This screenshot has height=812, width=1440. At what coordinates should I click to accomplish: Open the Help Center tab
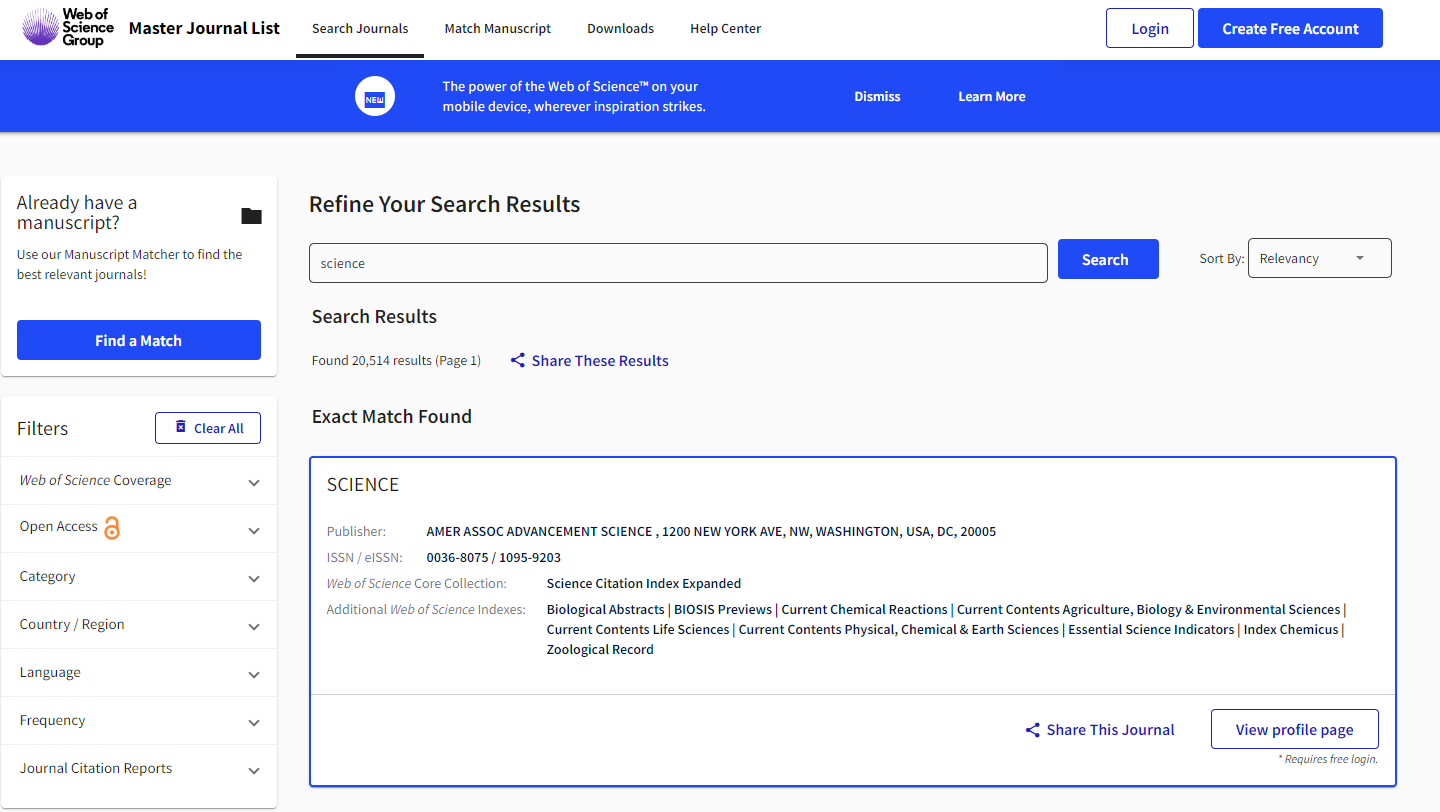pyautogui.click(x=726, y=29)
